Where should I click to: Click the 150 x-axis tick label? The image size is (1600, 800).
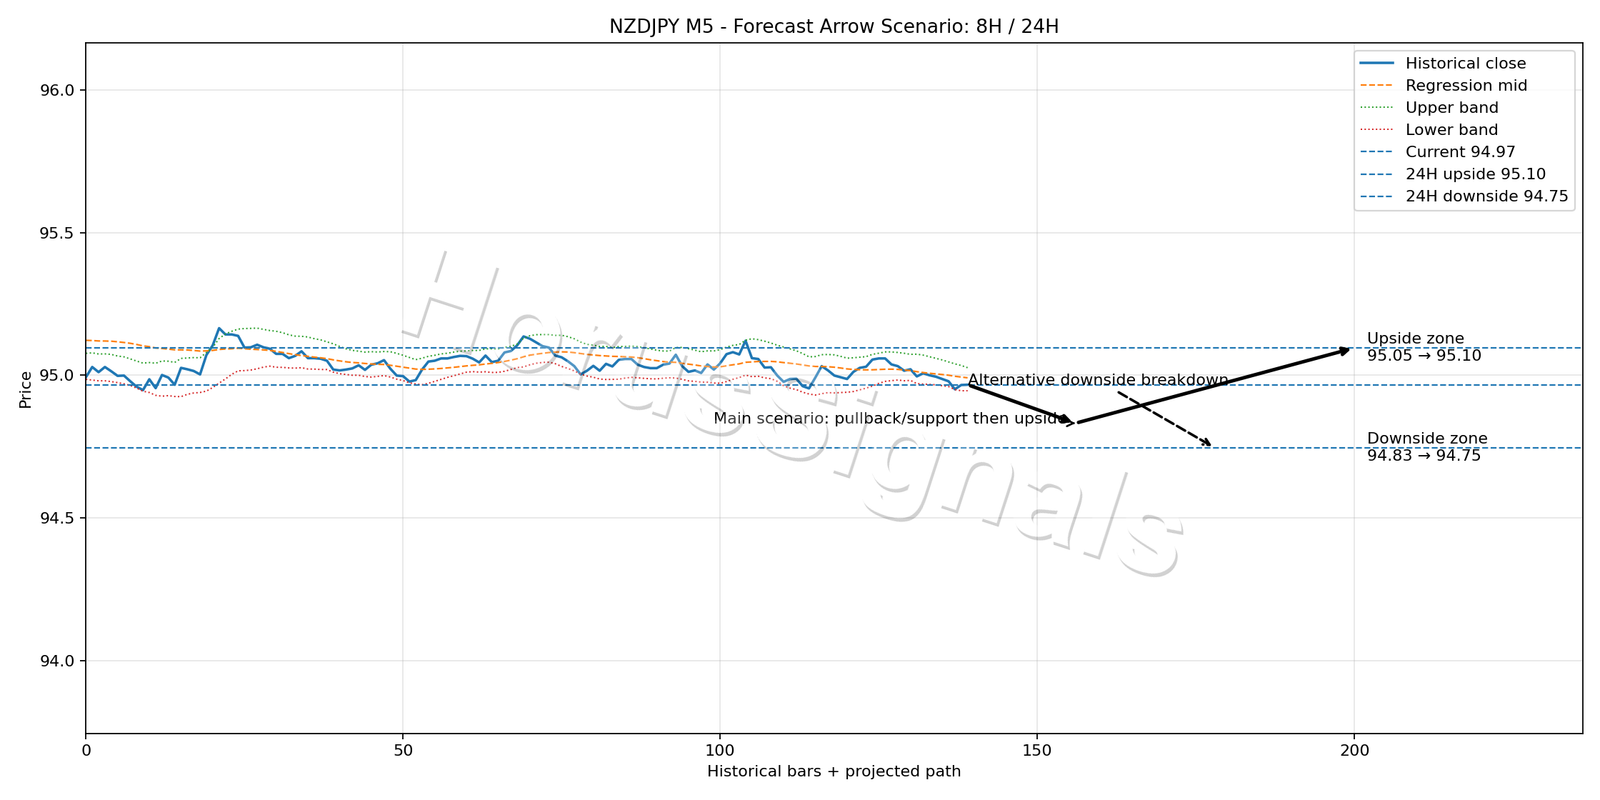1036,749
